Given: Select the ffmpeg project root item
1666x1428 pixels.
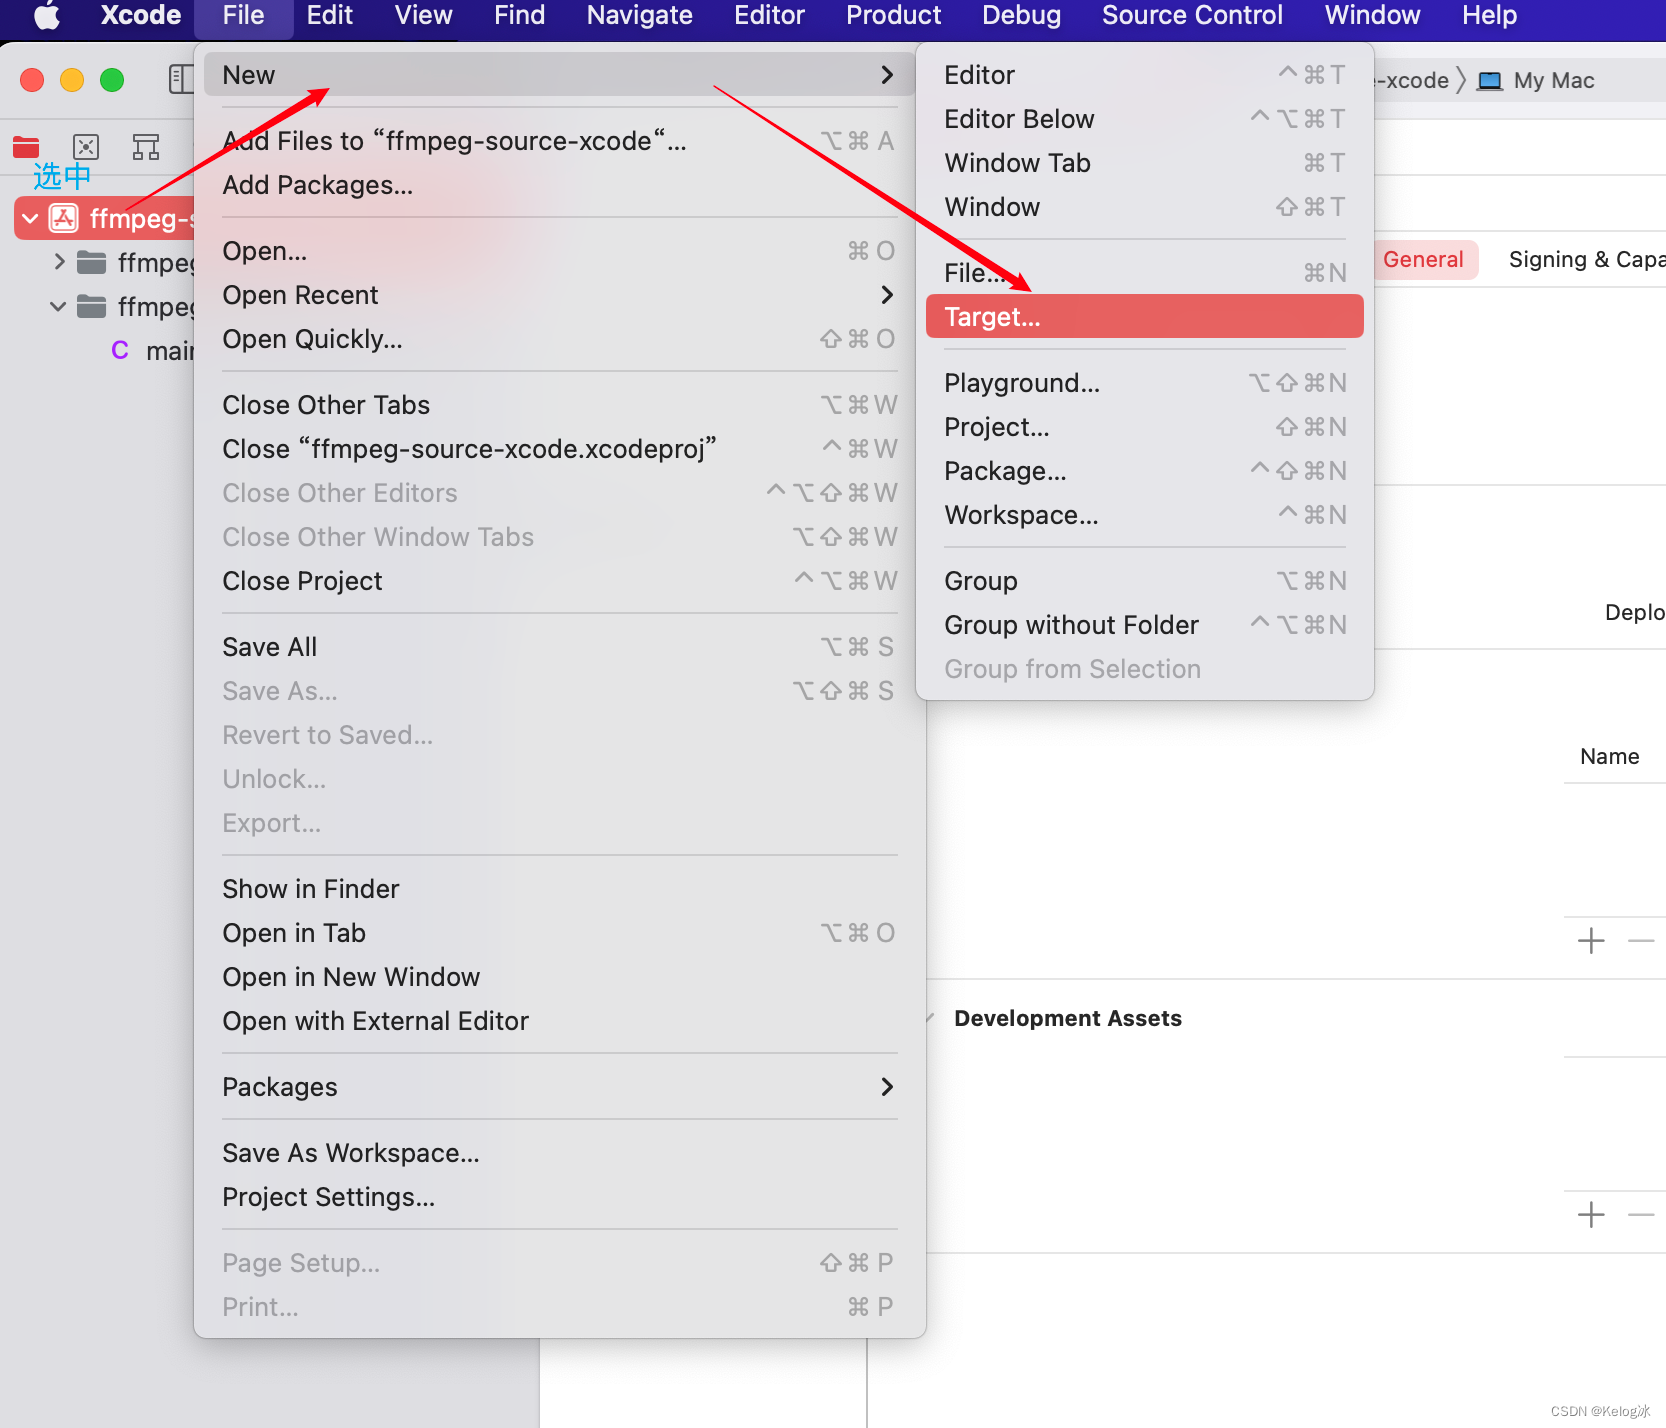Looking at the screenshot, I should coord(104,218).
